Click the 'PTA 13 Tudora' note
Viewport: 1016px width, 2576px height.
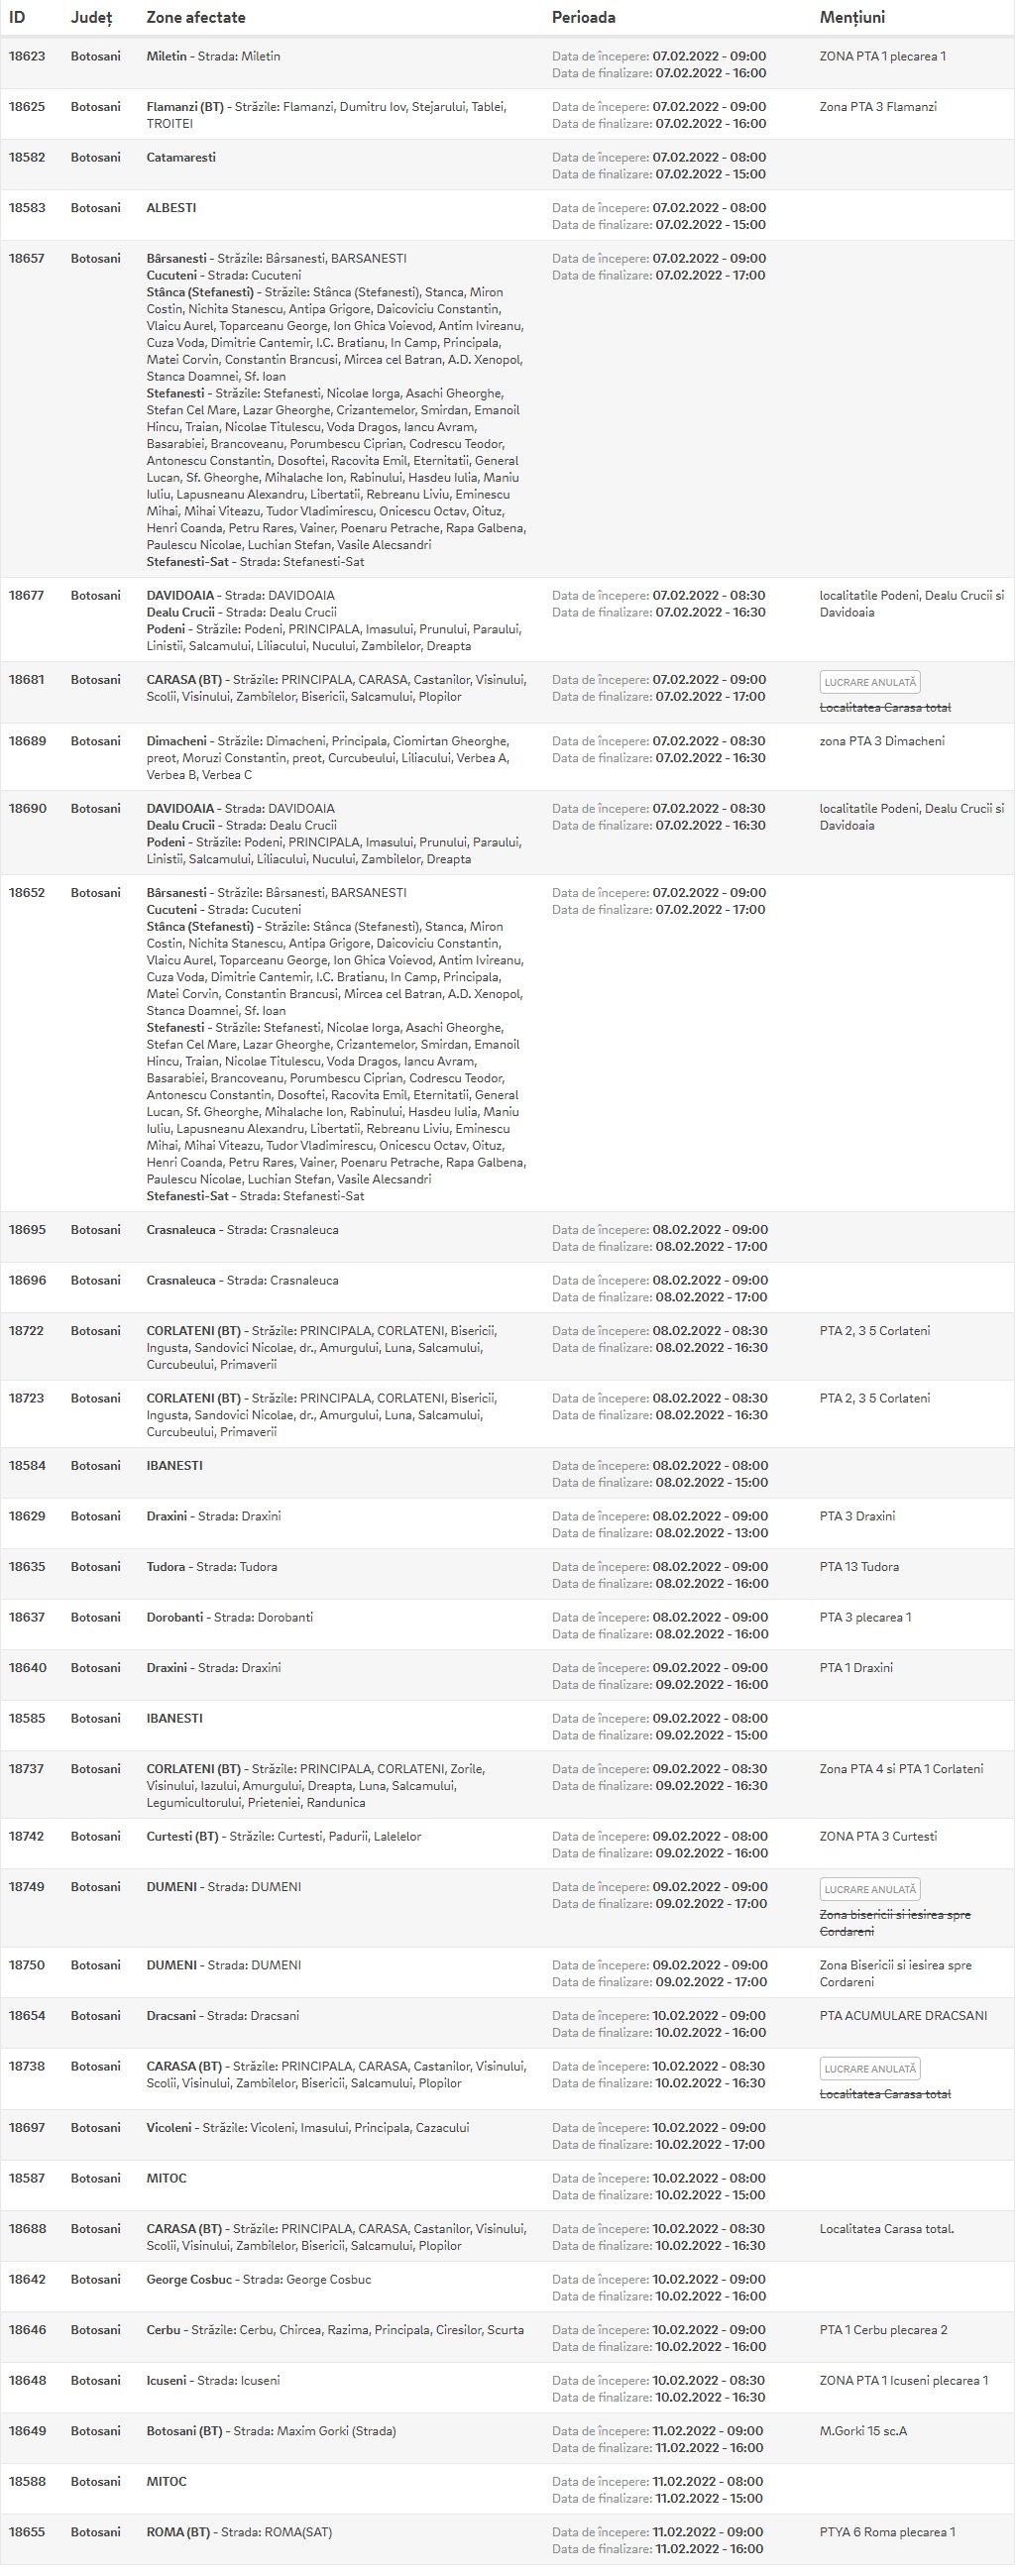[x=859, y=1566]
